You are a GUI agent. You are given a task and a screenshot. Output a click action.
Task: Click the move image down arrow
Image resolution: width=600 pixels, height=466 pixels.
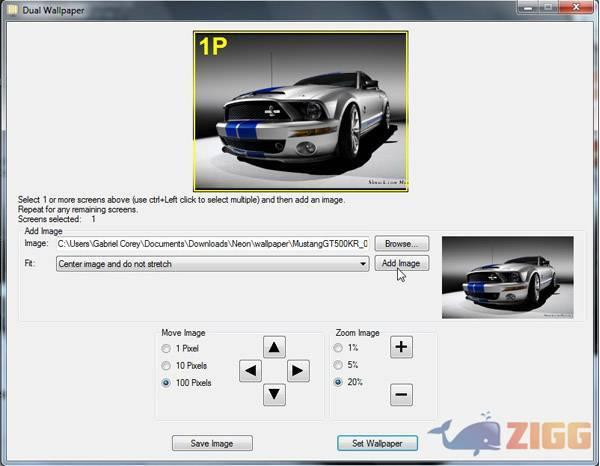click(275, 394)
